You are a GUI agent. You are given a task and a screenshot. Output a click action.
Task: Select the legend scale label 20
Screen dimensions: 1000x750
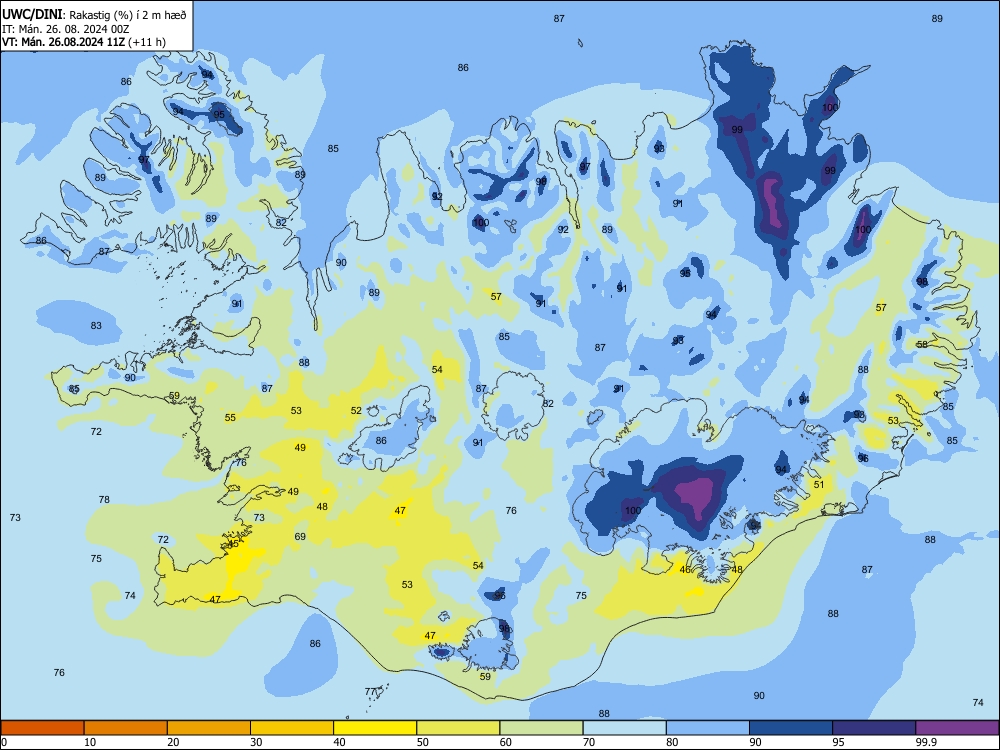[173, 742]
